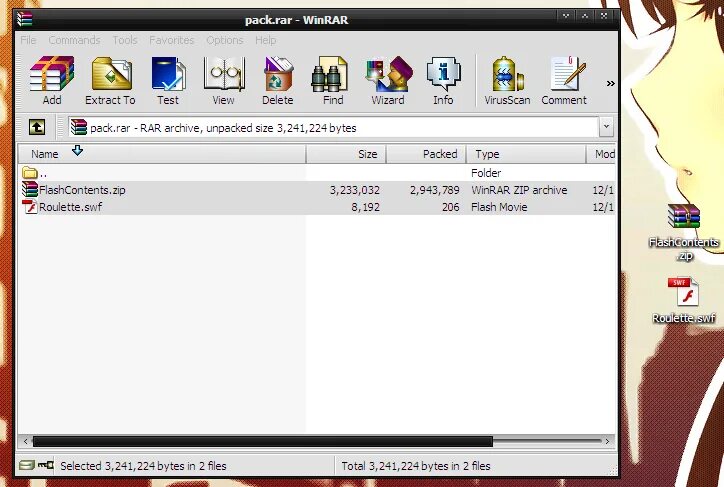Click the right scroll arrow
This screenshot has width=724, height=487.
point(607,441)
